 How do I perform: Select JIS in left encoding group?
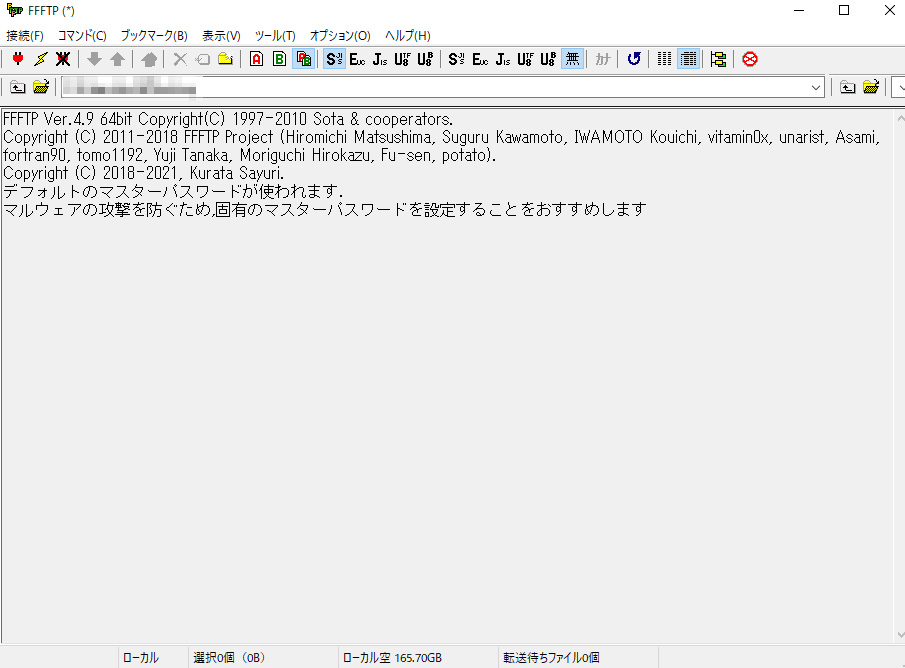pyautogui.click(x=380, y=59)
